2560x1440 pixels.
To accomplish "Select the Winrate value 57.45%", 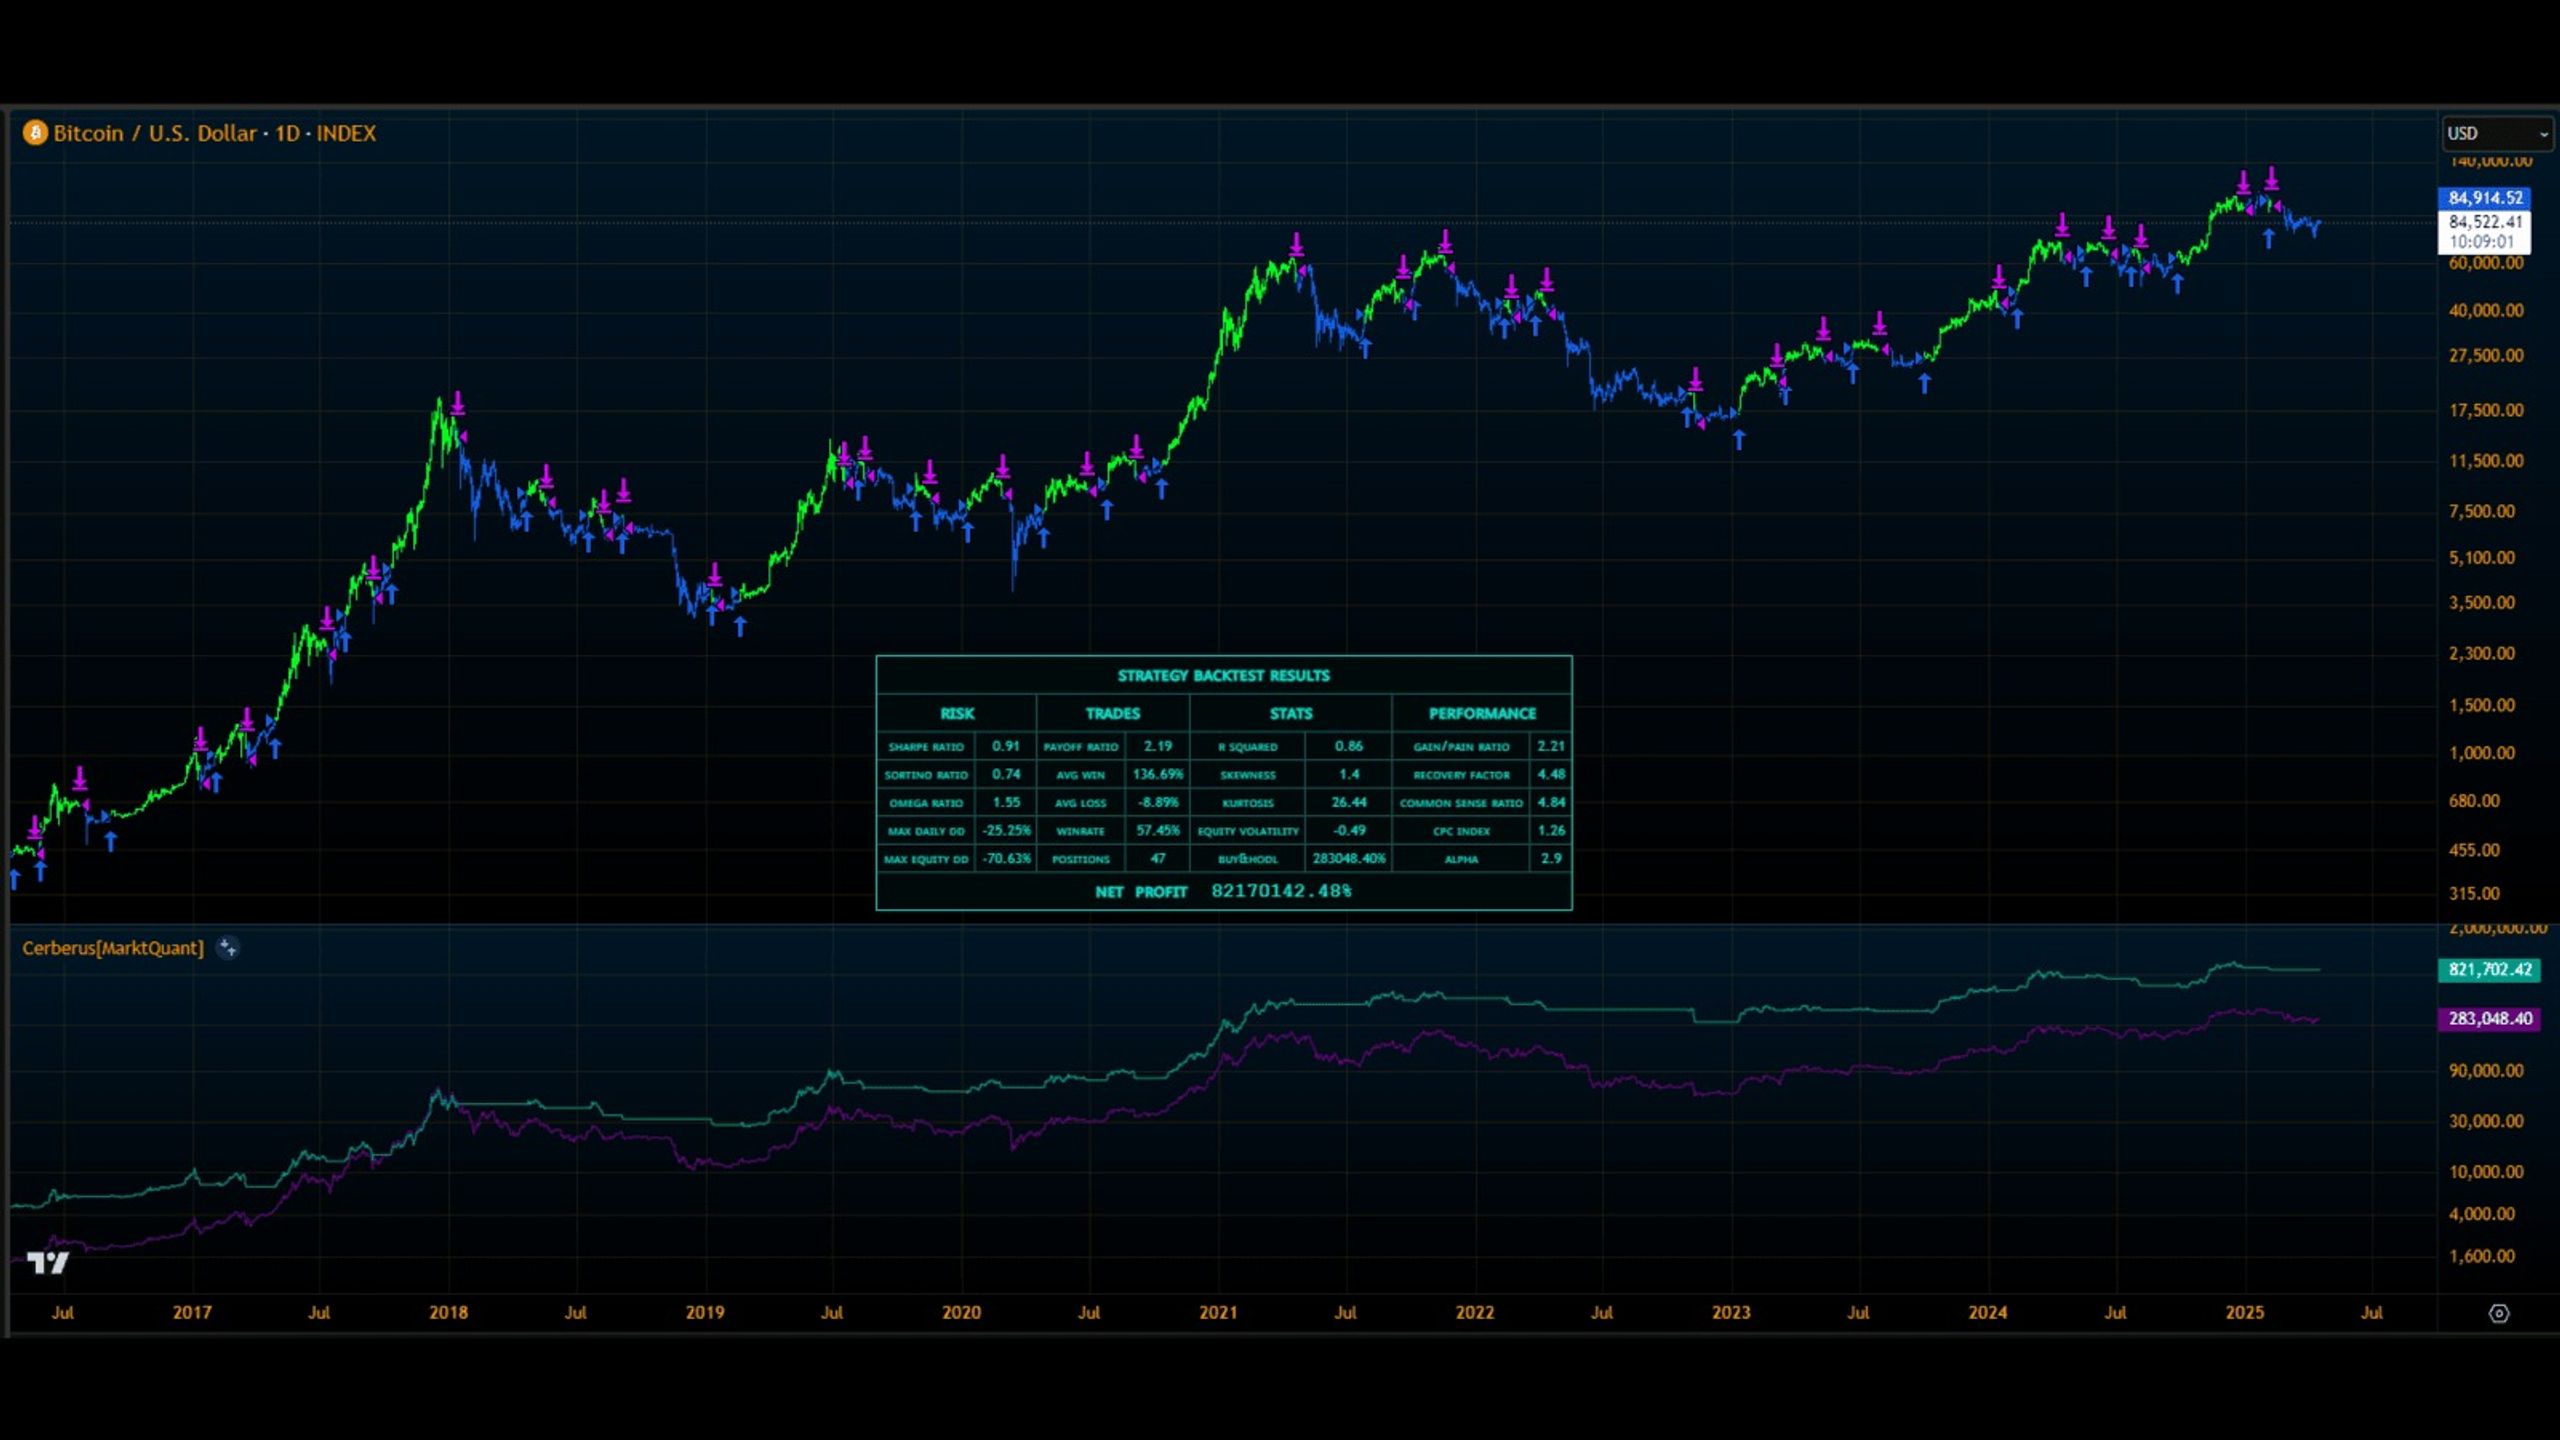I will (1157, 830).
